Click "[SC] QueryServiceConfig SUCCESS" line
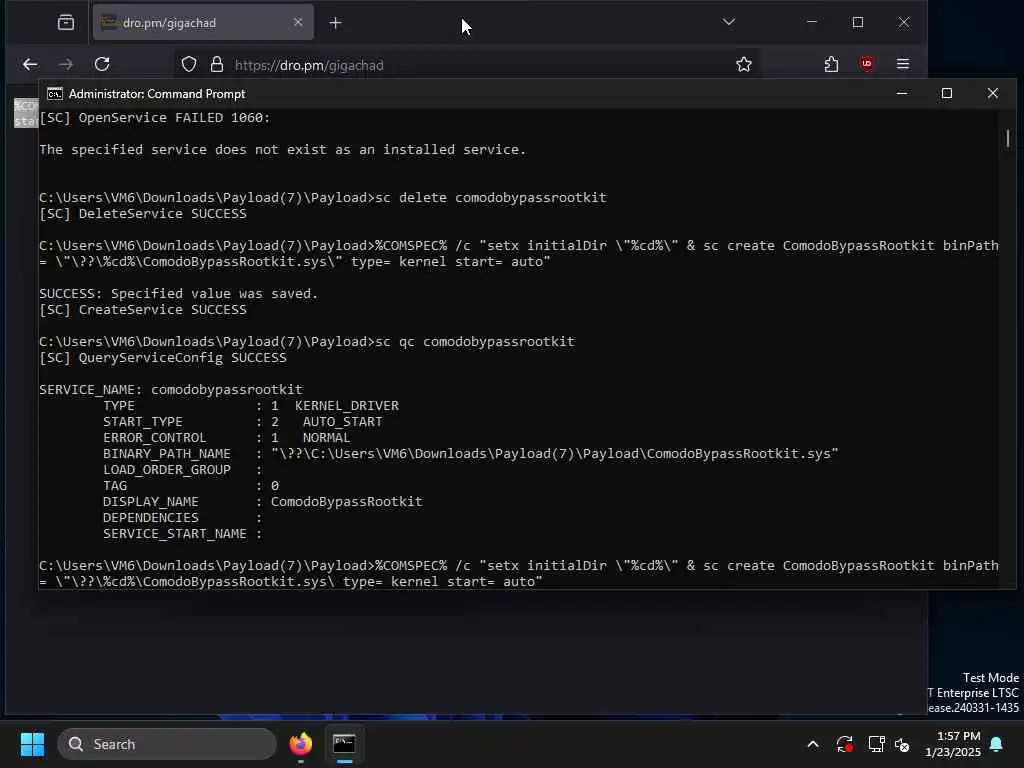This screenshot has width=1024, height=768. pos(163,357)
